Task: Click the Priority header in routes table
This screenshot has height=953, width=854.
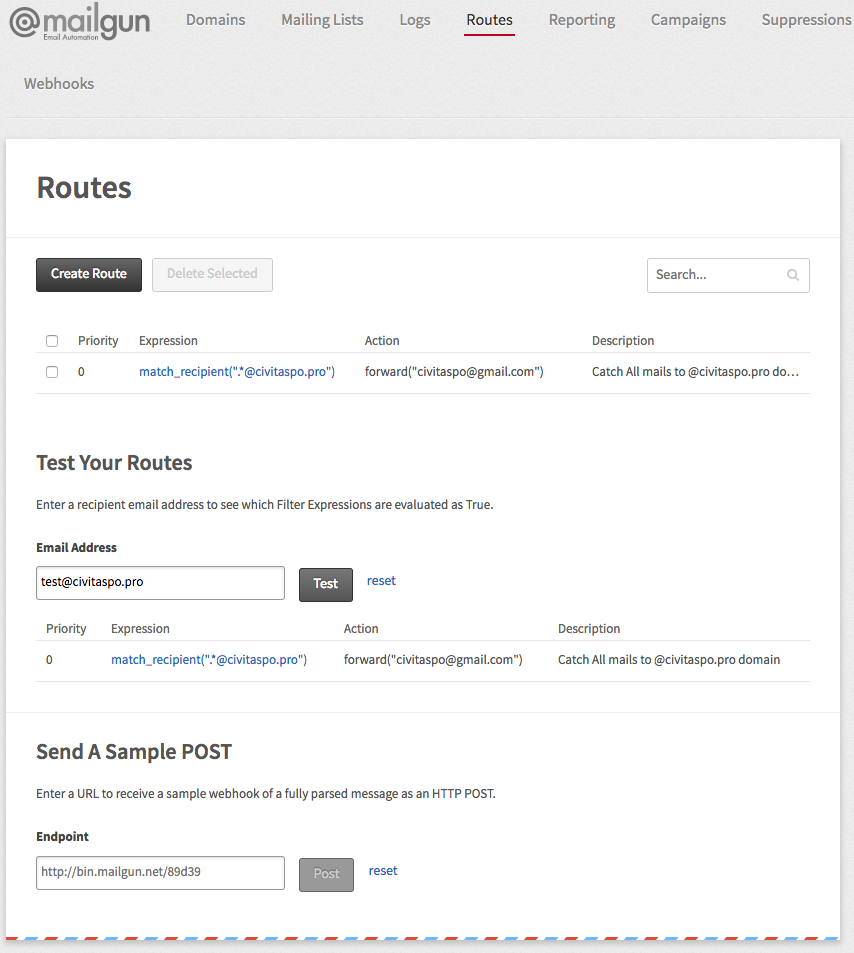Action: [x=98, y=341]
